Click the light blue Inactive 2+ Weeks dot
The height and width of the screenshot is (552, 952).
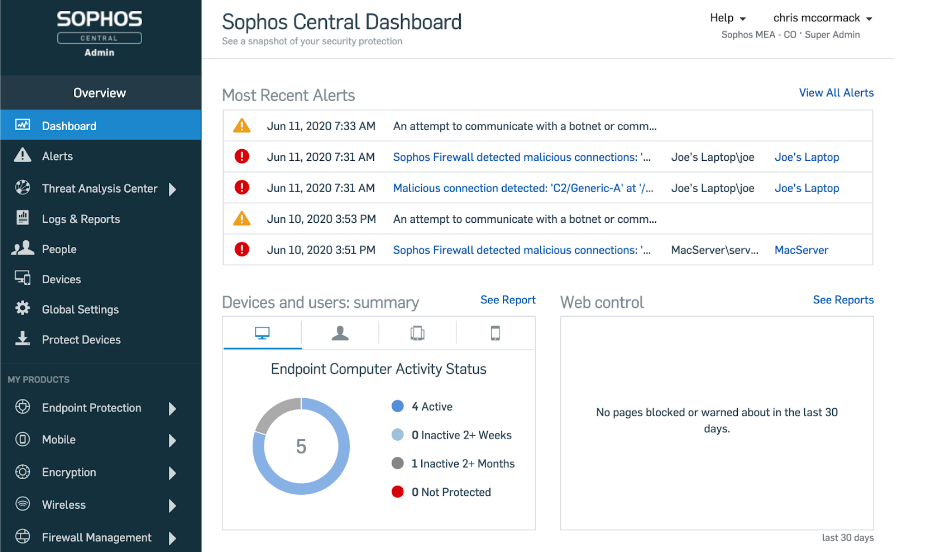click(398, 434)
